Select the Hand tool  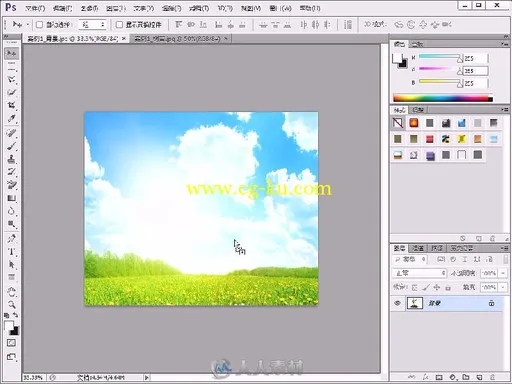[x=12, y=292]
